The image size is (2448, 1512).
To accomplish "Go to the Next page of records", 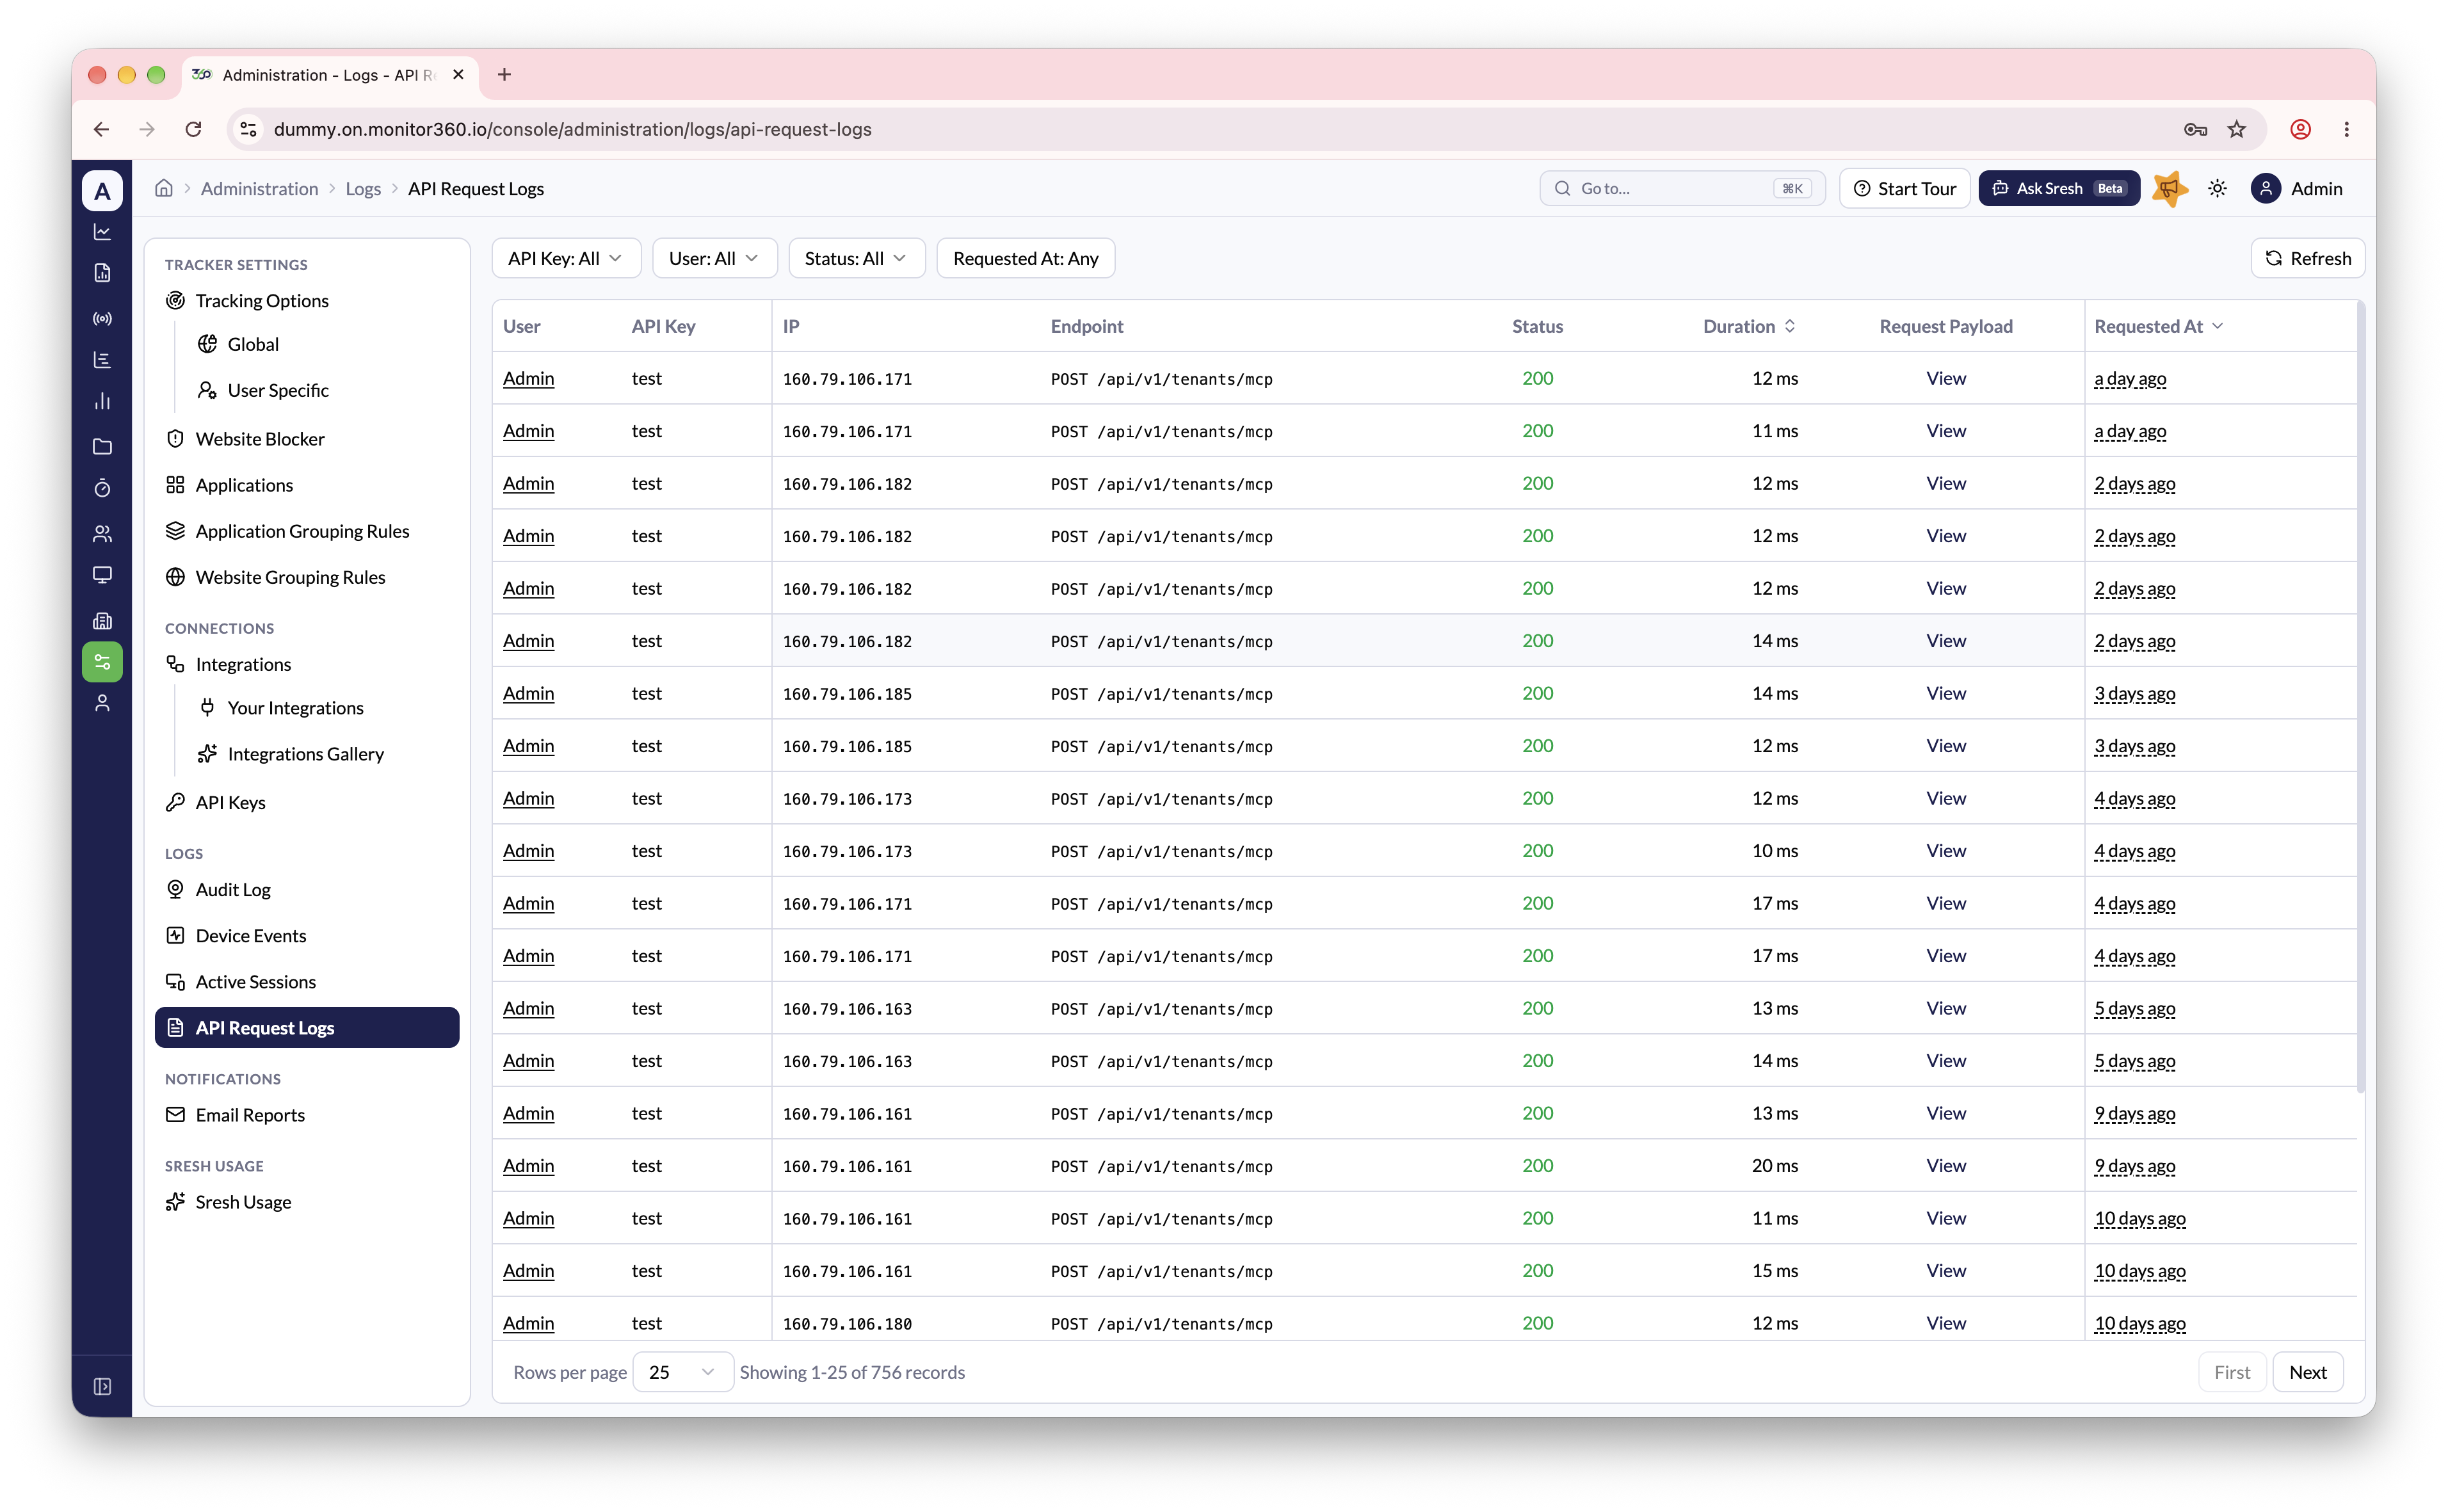I will coord(2307,1372).
